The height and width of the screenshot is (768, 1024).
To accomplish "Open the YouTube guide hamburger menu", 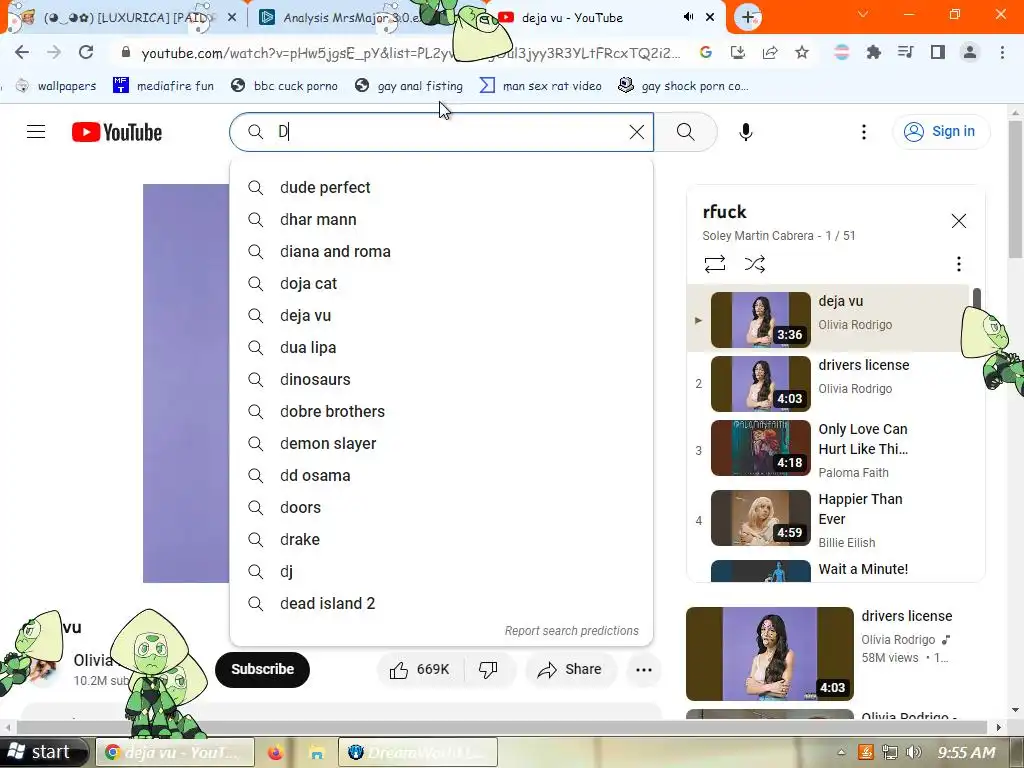I will [x=36, y=132].
